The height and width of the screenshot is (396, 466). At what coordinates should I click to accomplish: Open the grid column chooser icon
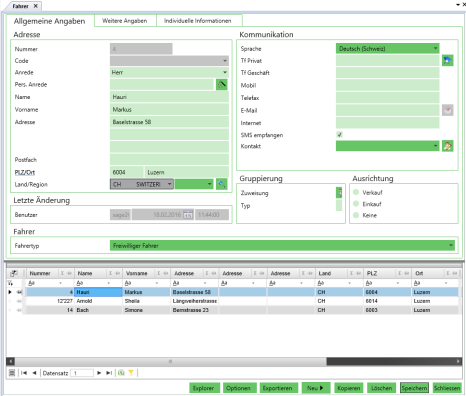pyautogui.click(x=14, y=273)
